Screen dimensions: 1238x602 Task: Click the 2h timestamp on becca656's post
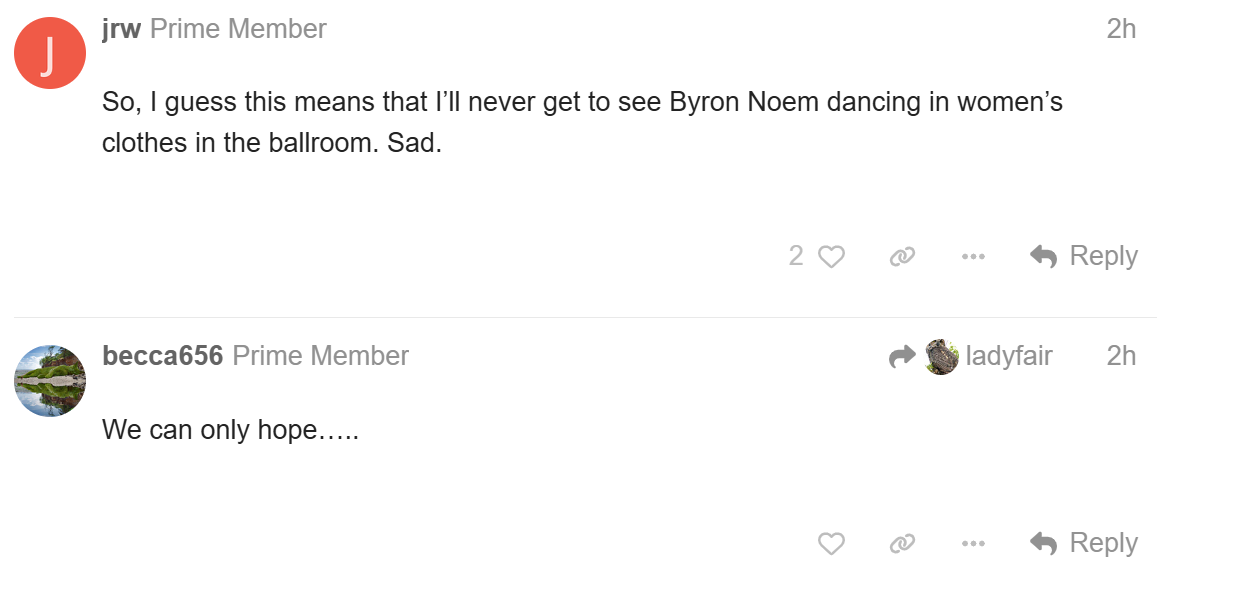click(x=1121, y=356)
